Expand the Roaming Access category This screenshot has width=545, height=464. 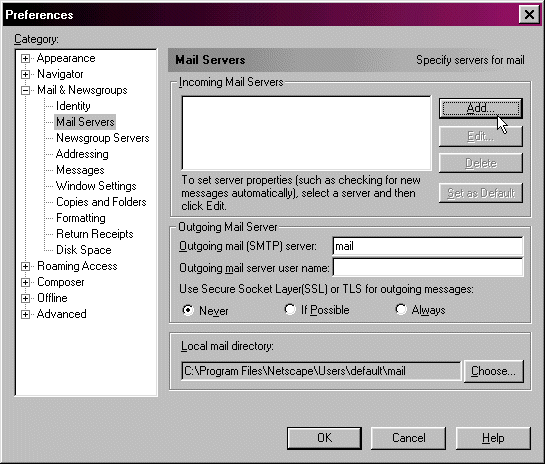click(25, 266)
